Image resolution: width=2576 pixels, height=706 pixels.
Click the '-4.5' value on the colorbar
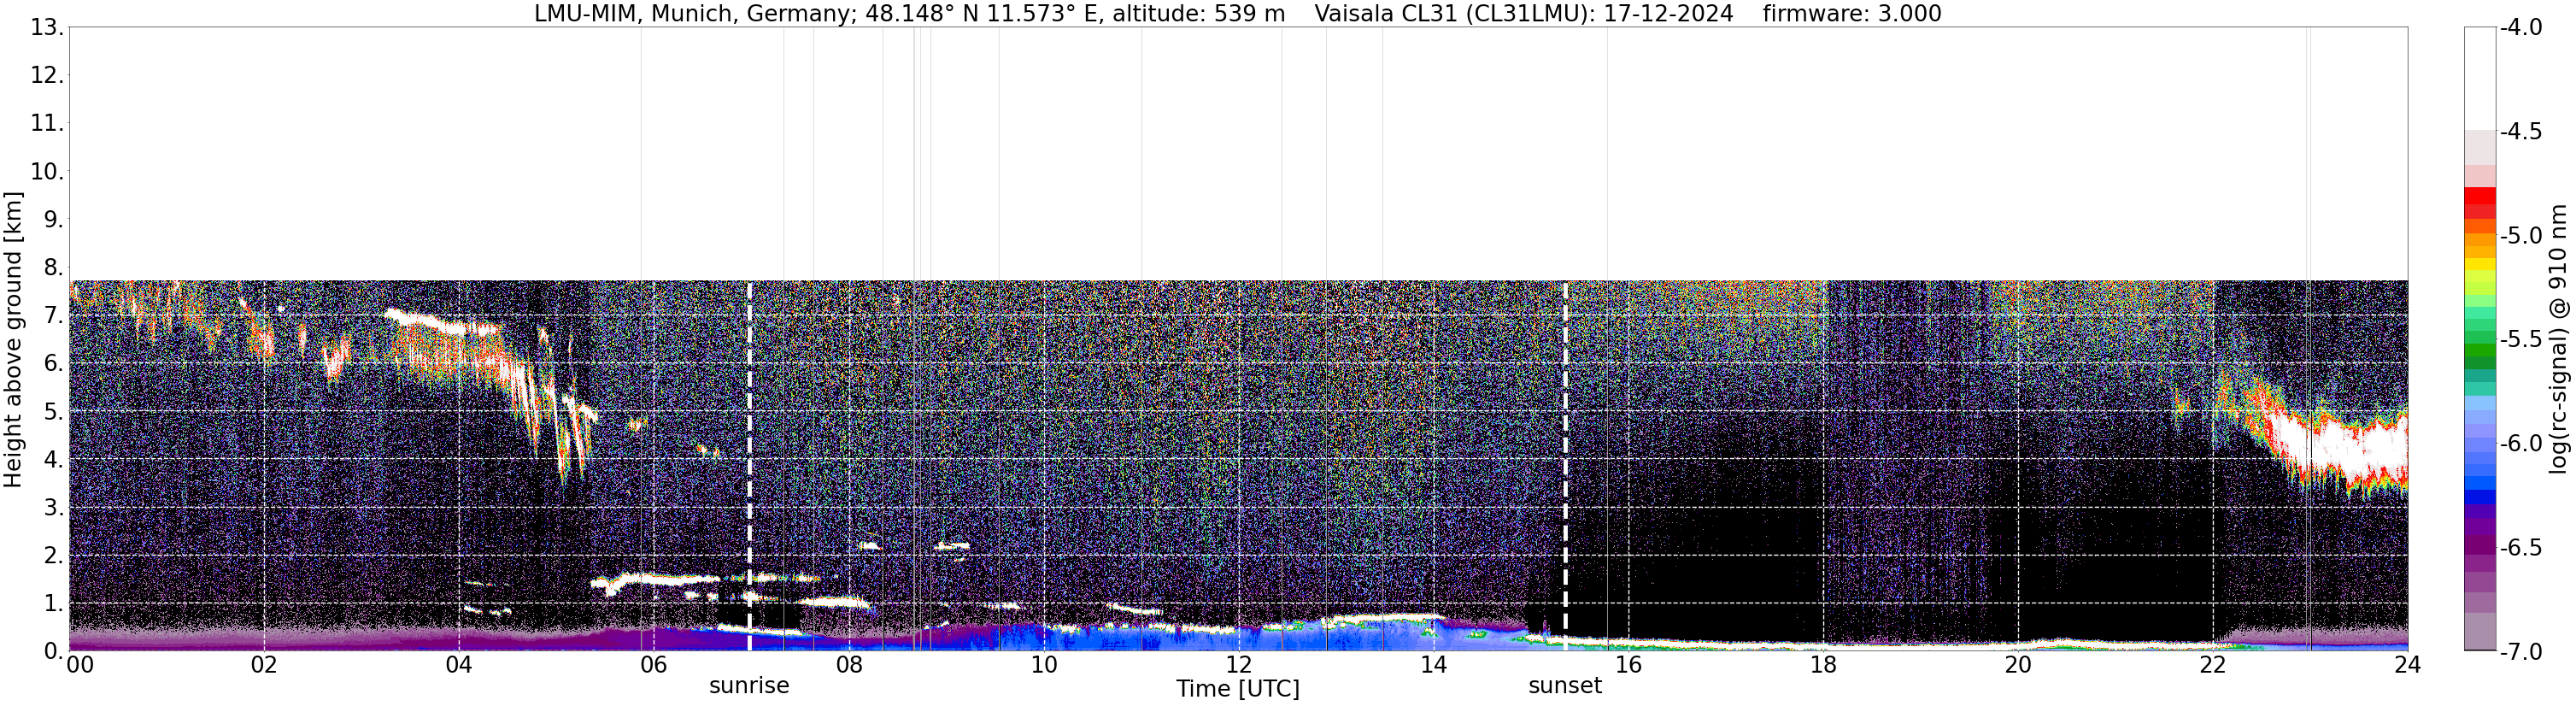[x=2521, y=131]
